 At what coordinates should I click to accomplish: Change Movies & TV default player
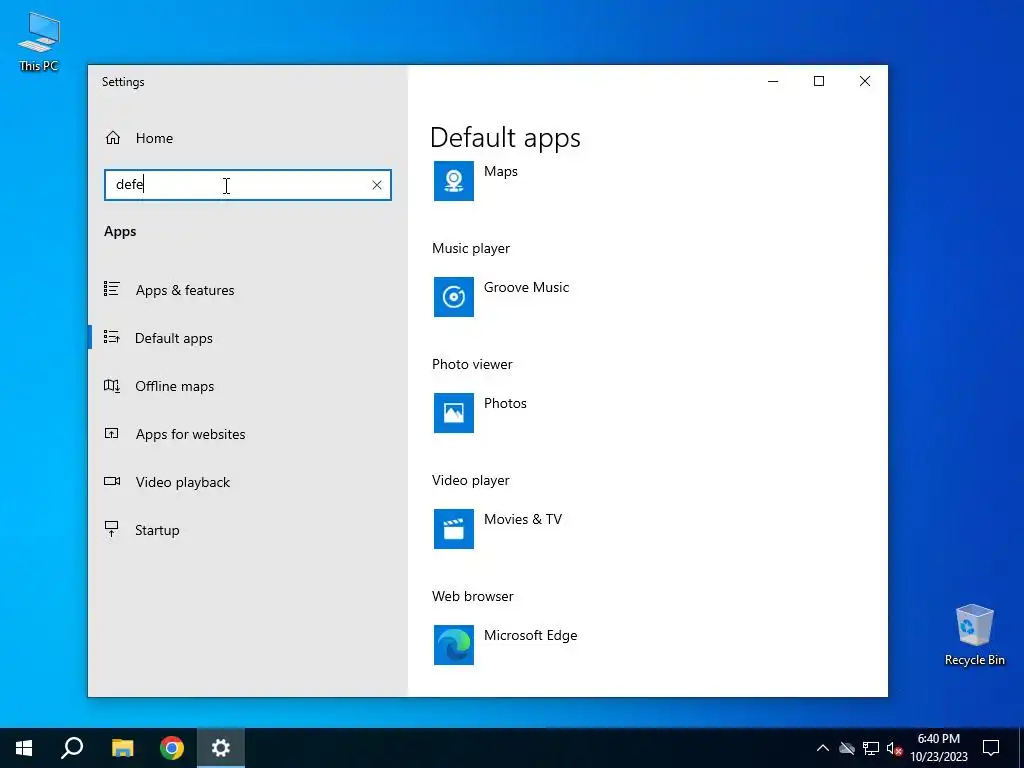pyautogui.click(x=523, y=519)
